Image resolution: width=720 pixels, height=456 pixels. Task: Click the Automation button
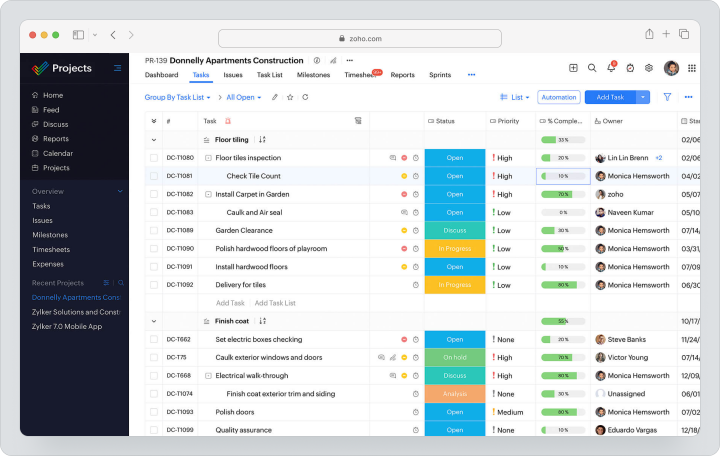(x=559, y=97)
